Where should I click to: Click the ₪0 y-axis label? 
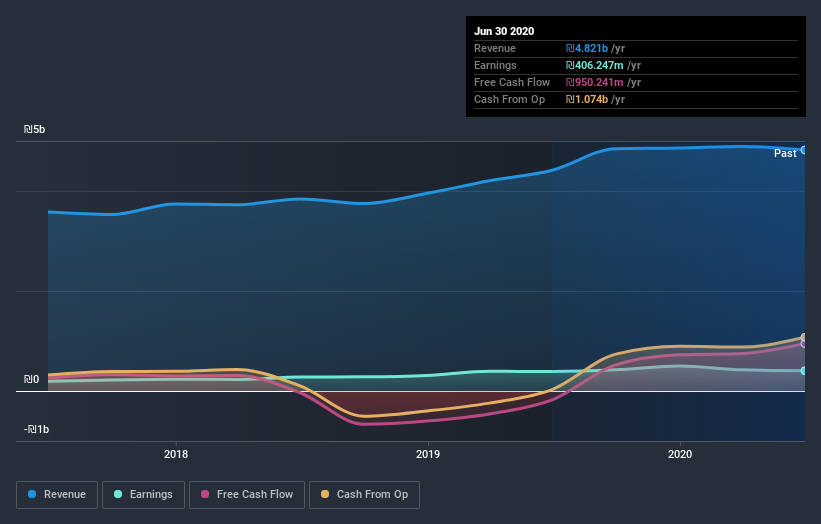point(31,380)
